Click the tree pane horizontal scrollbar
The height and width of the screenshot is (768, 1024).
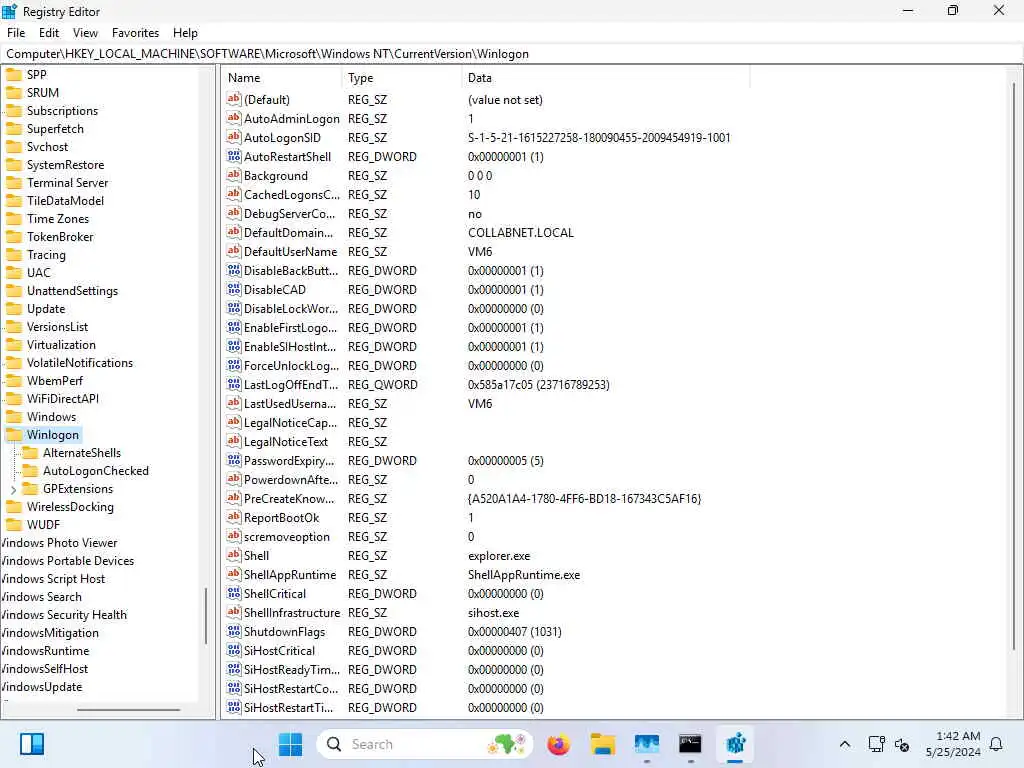128,709
